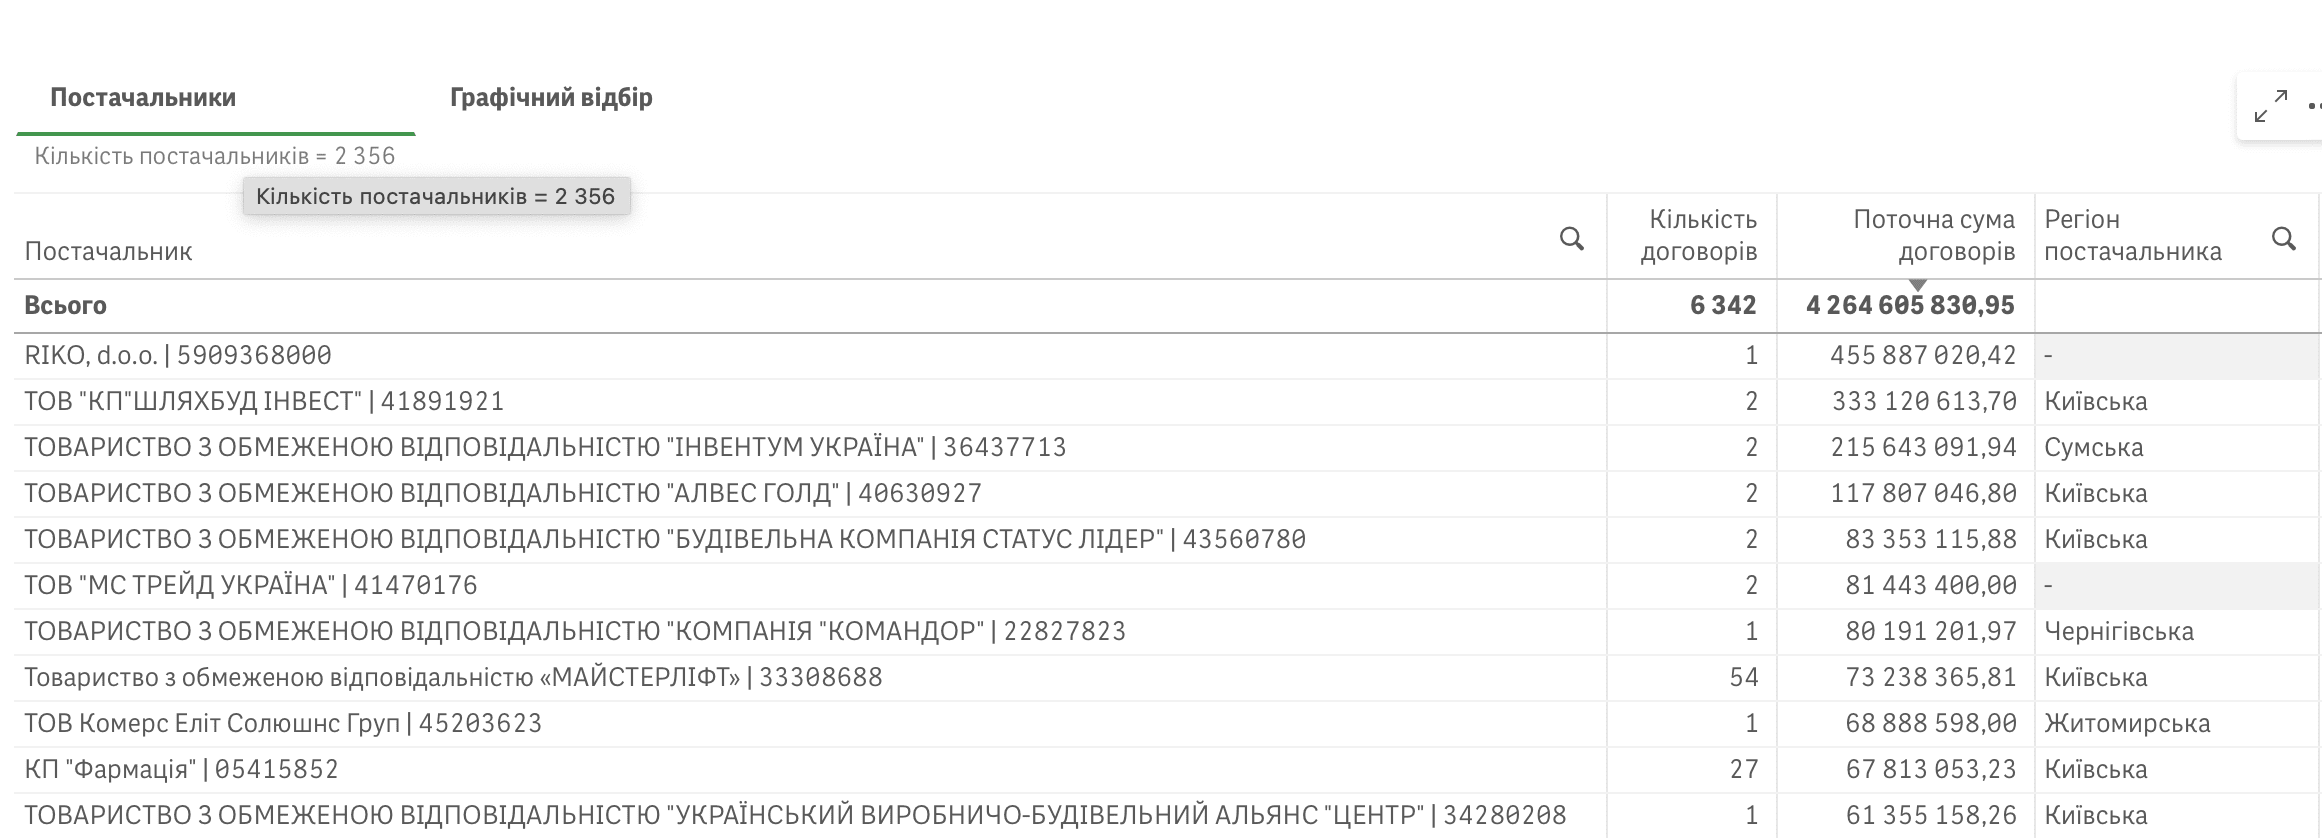Click search icon in Постачальник column
Screen dimensions: 2322x838
coord(1571,239)
